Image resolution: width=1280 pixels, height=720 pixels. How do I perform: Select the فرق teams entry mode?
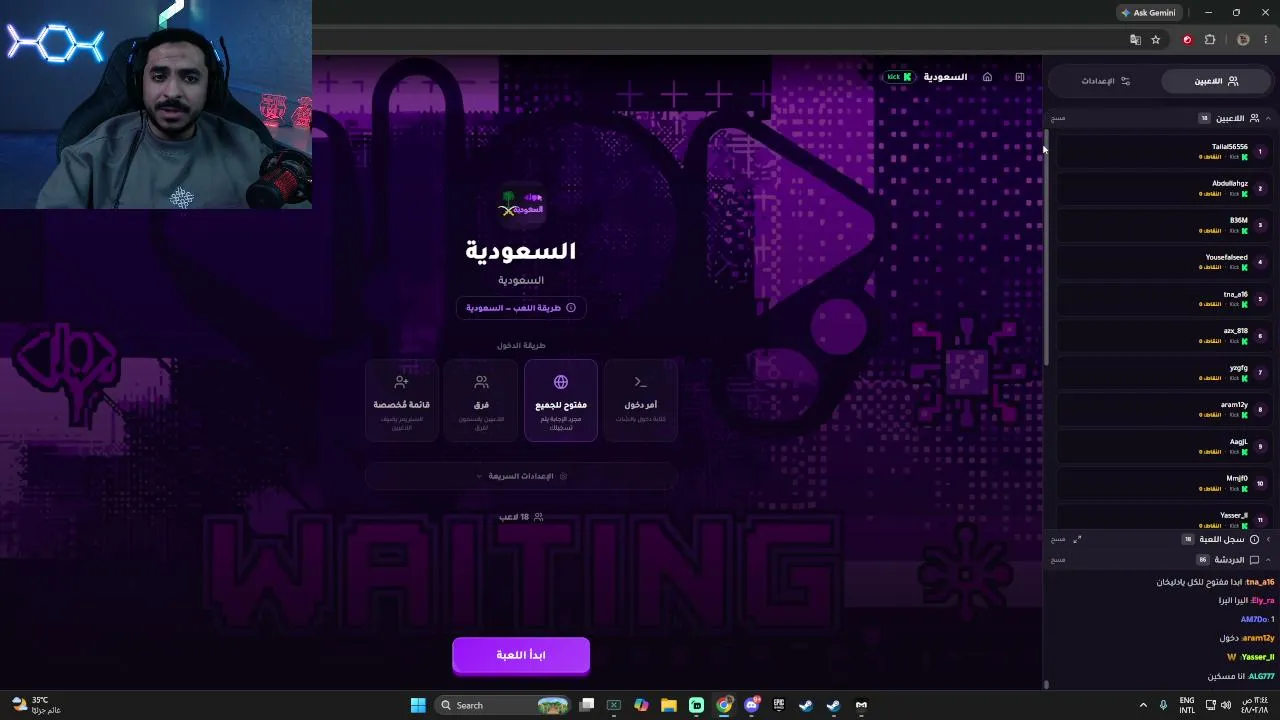pyautogui.click(x=481, y=400)
